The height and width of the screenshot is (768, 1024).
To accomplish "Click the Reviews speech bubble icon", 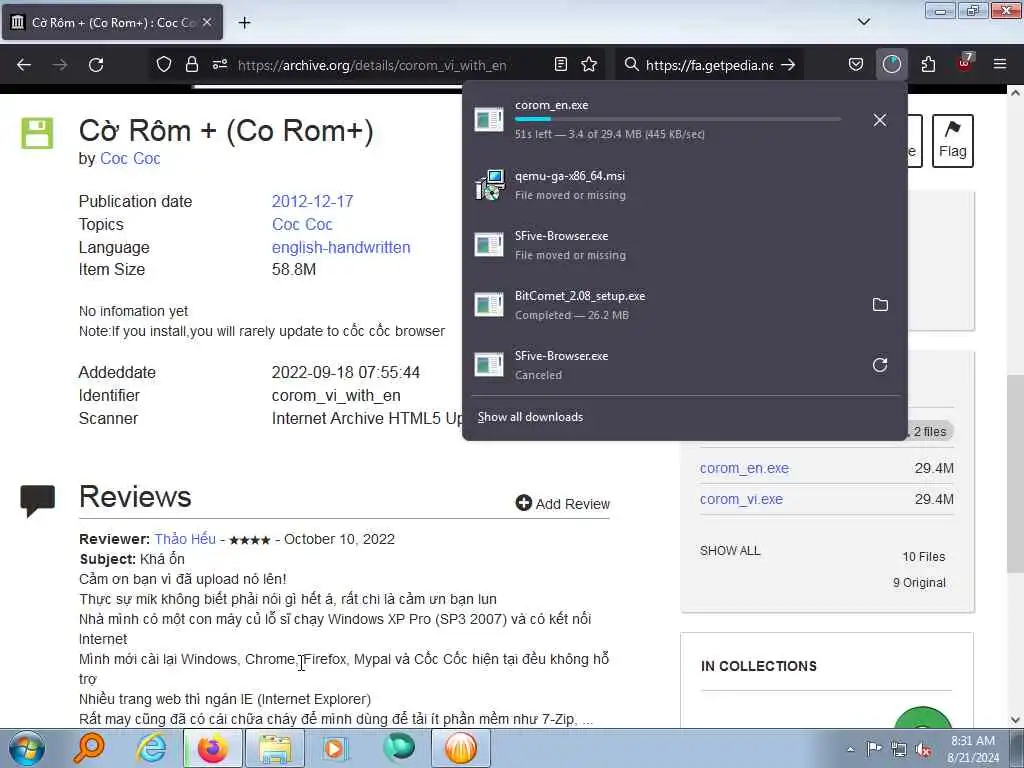I will click(37, 500).
